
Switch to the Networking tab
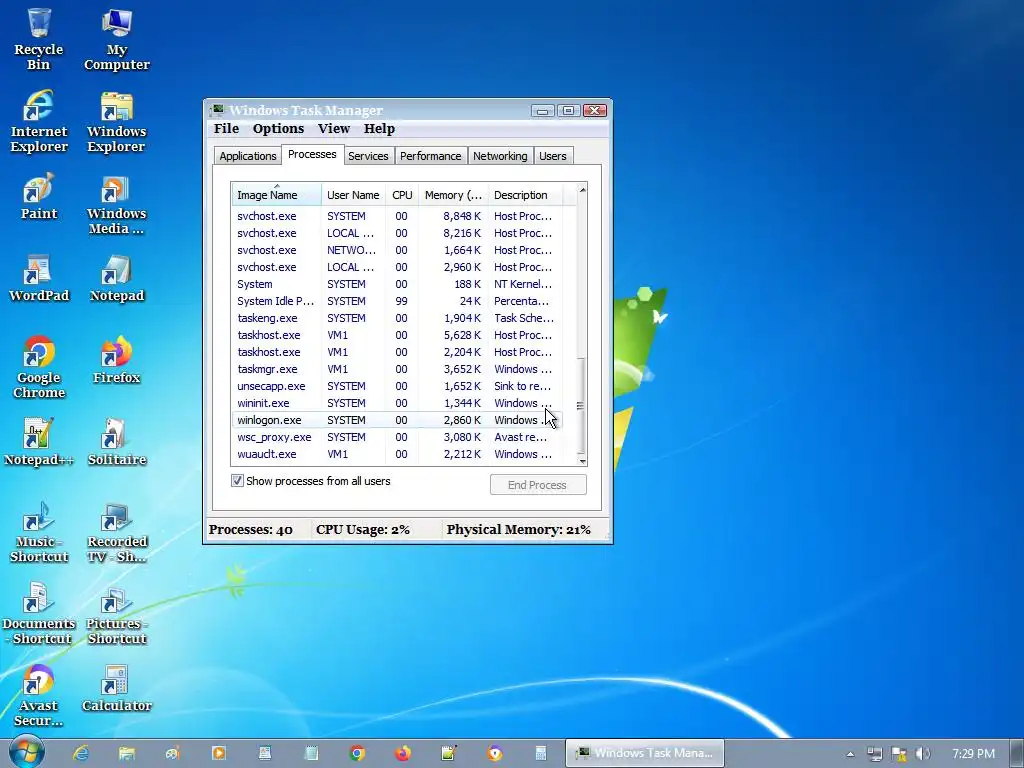pyautogui.click(x=500, y=156)
